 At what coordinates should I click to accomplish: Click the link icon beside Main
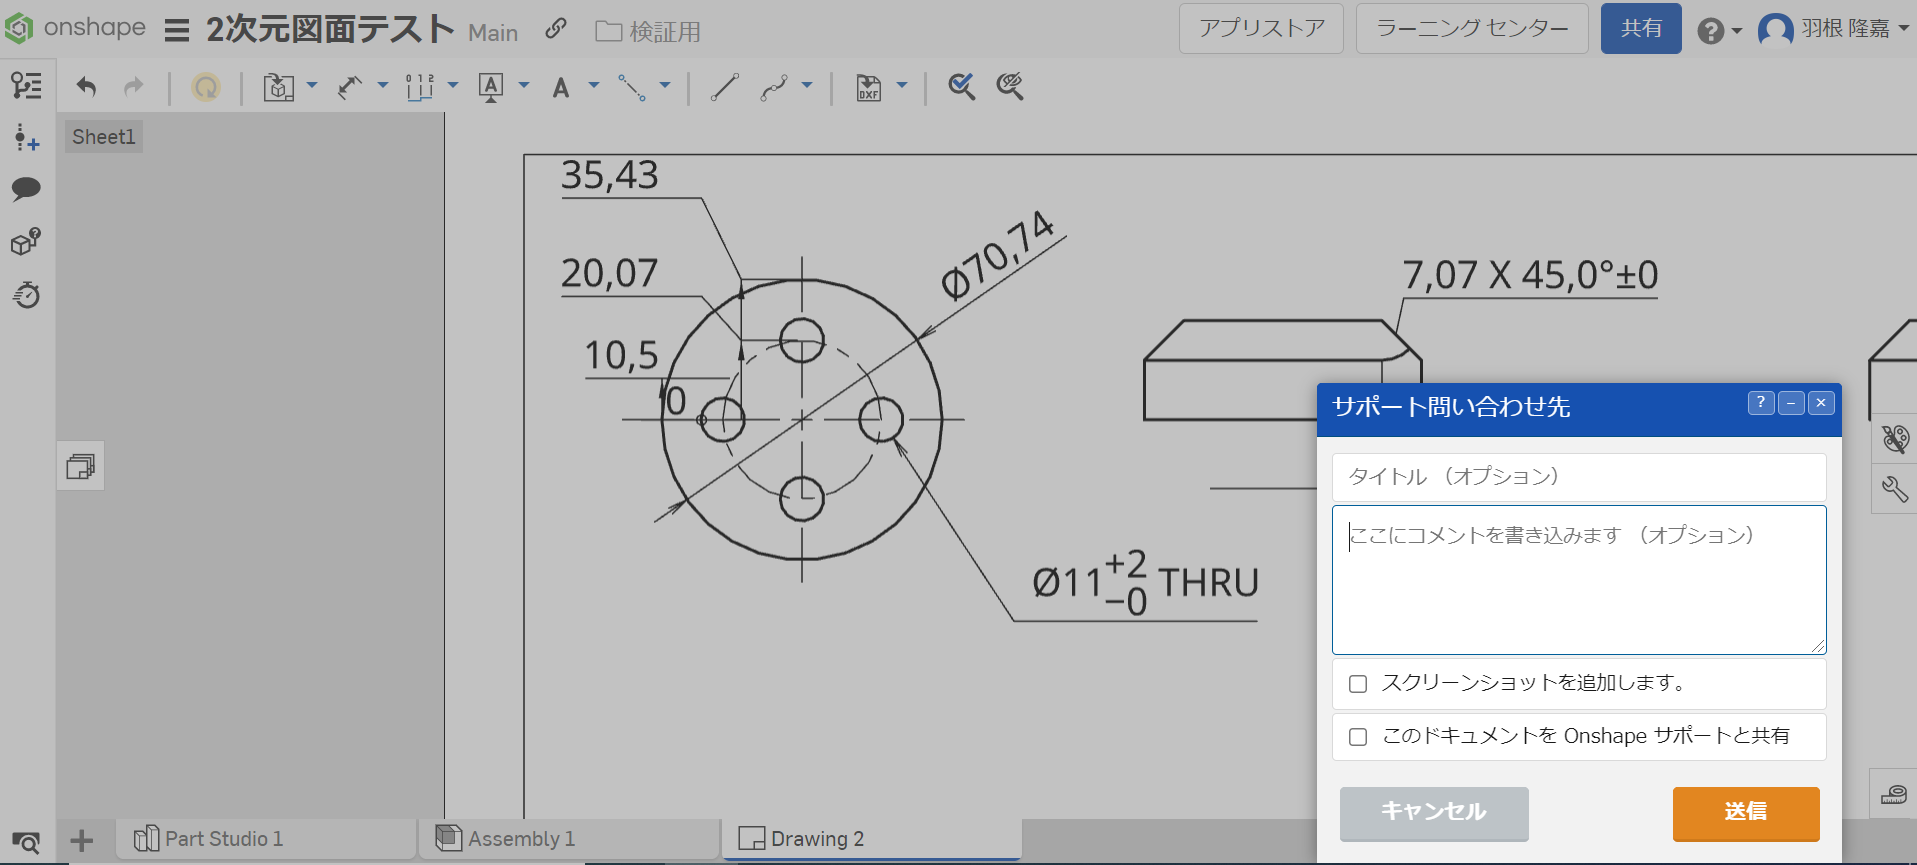coord(556,30)
